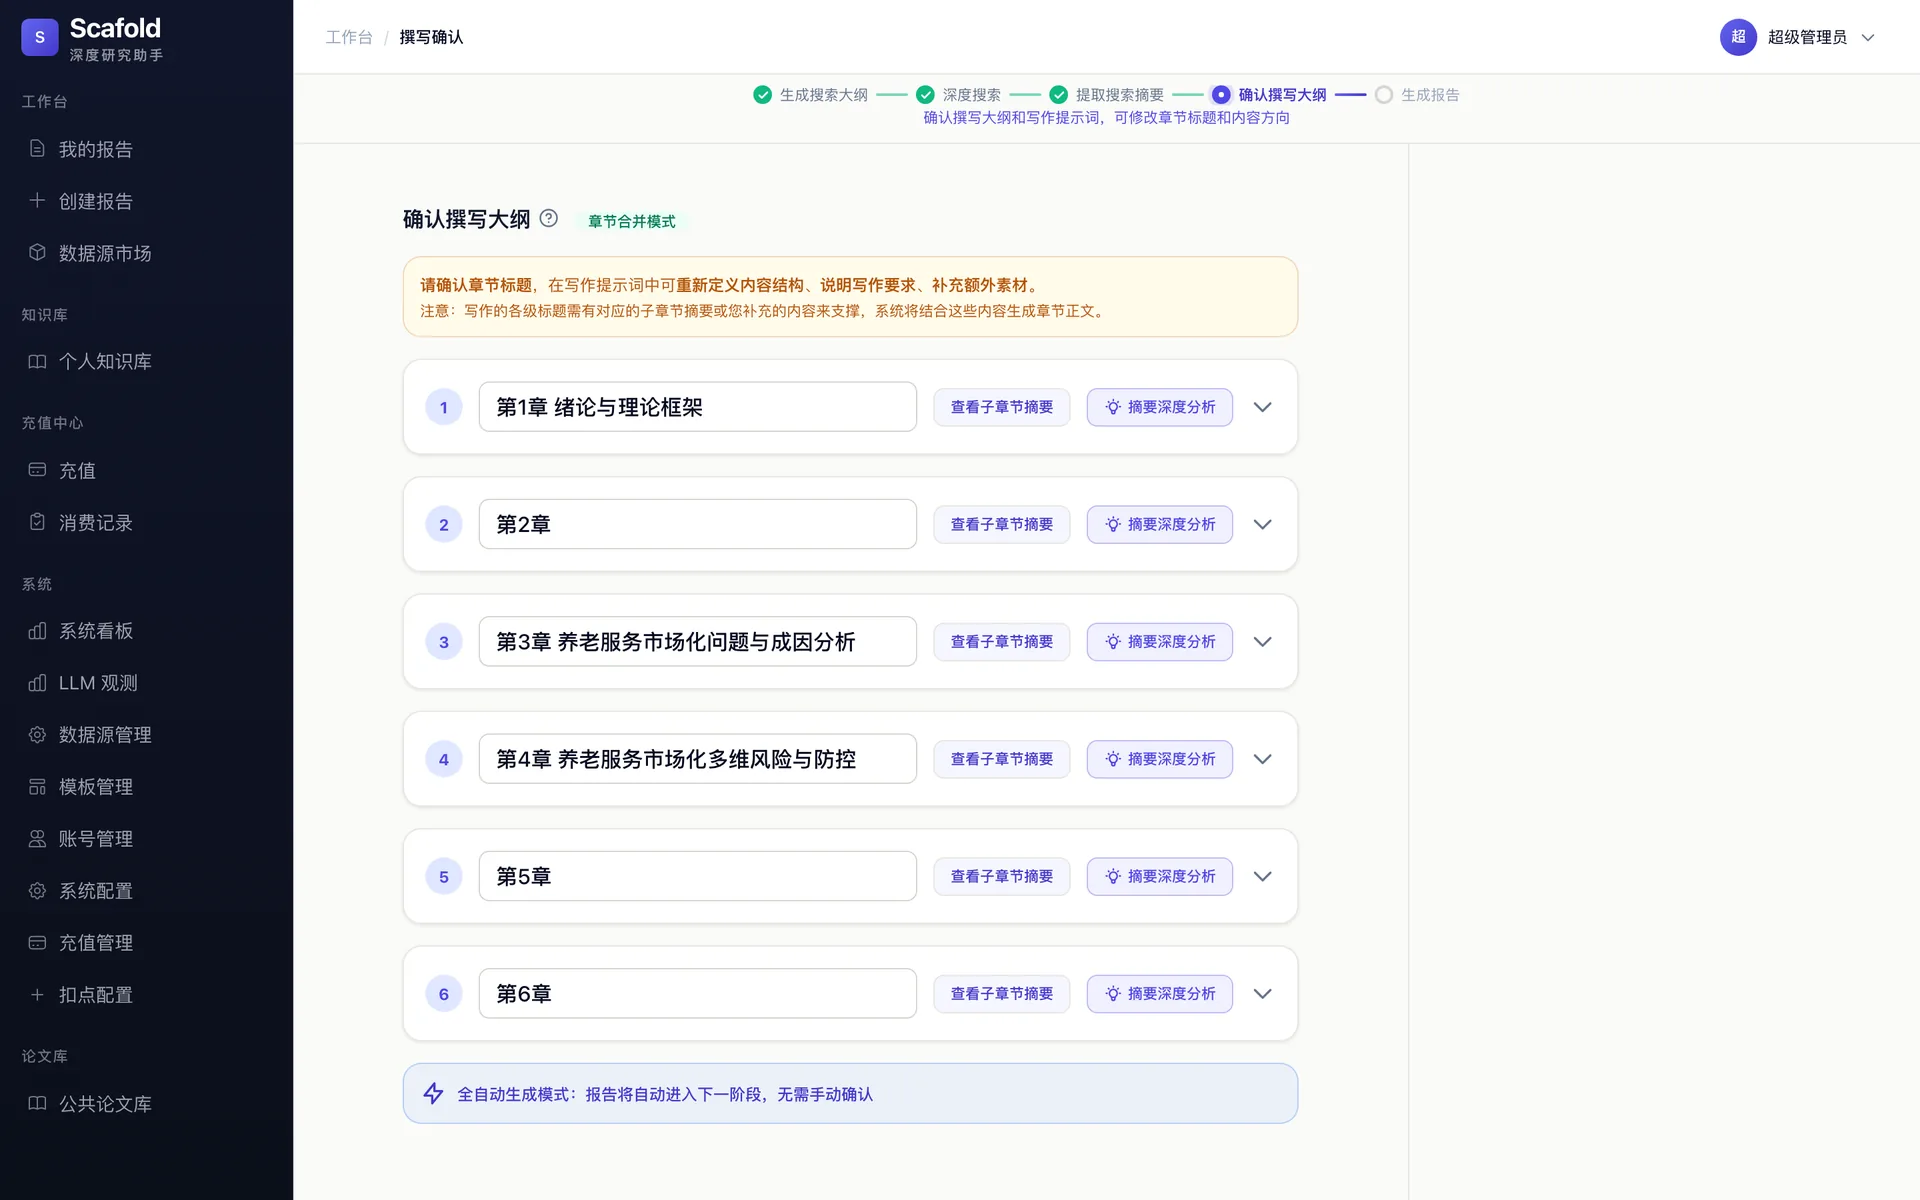Expand chapter 3 card with chevron

click(x=1263, y=642)
